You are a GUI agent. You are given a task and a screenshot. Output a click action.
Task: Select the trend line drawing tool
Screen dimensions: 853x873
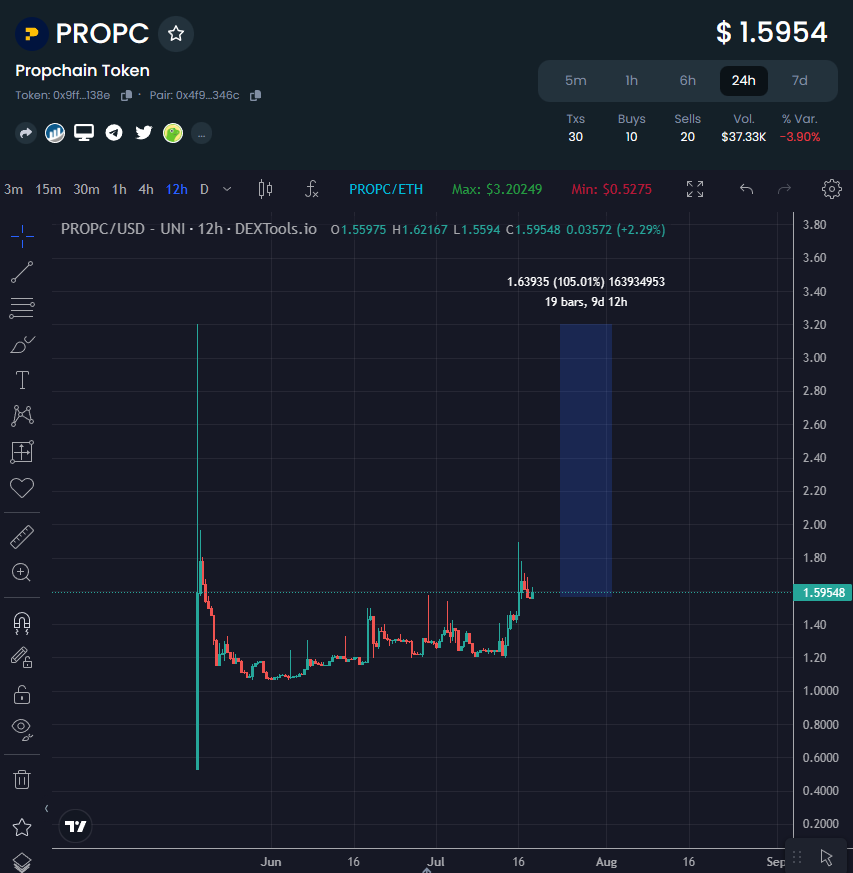(22, 272)
